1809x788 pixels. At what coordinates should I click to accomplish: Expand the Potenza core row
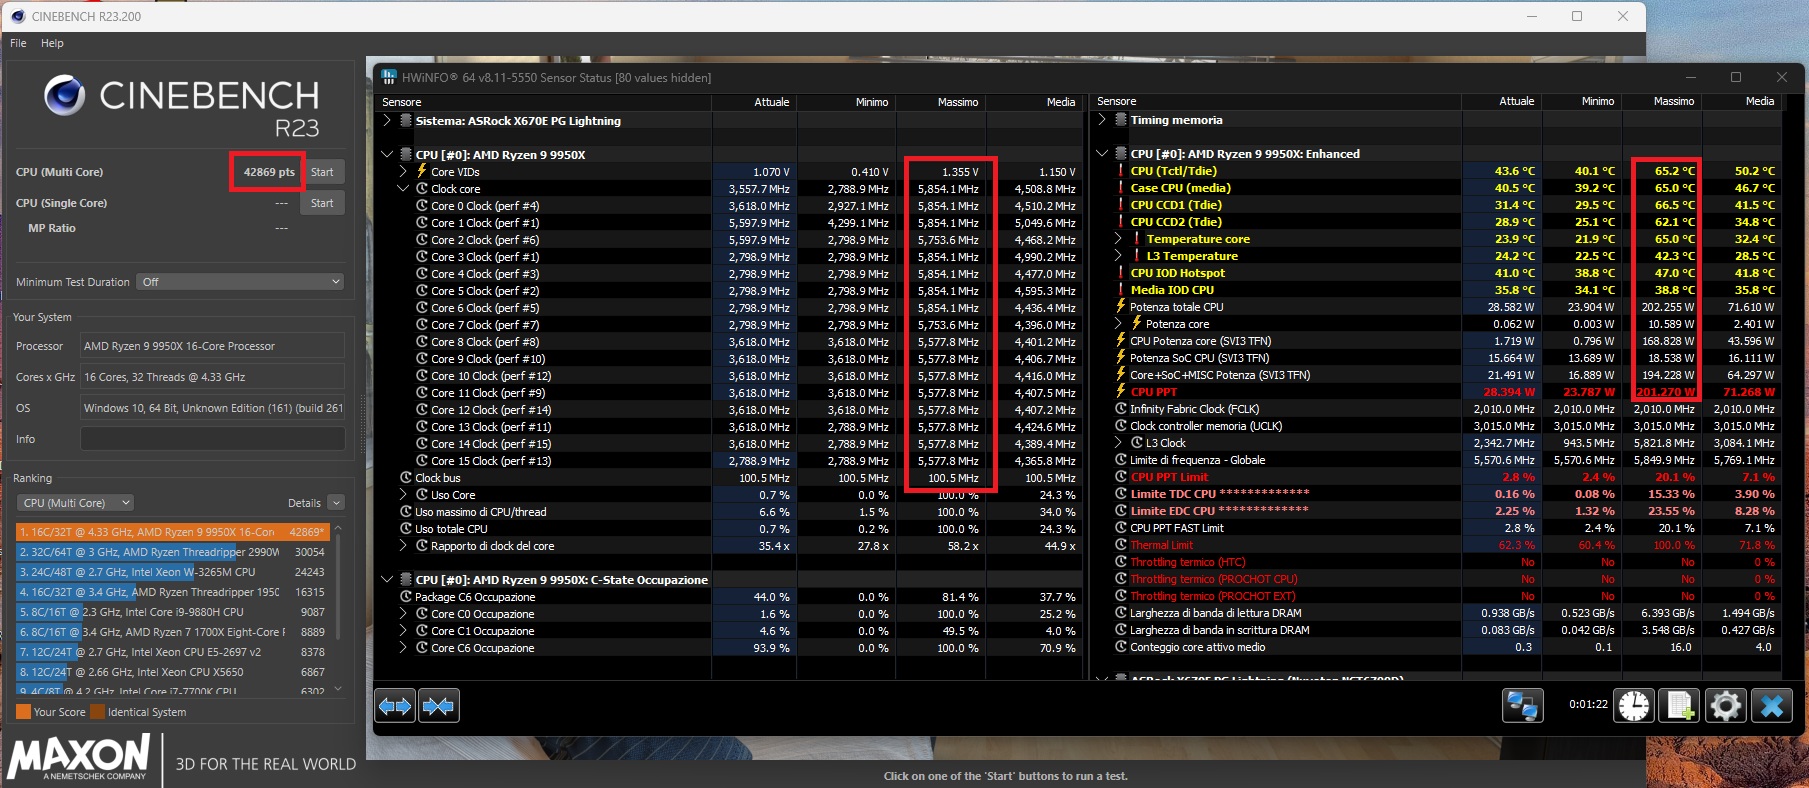pos(1118,323)
